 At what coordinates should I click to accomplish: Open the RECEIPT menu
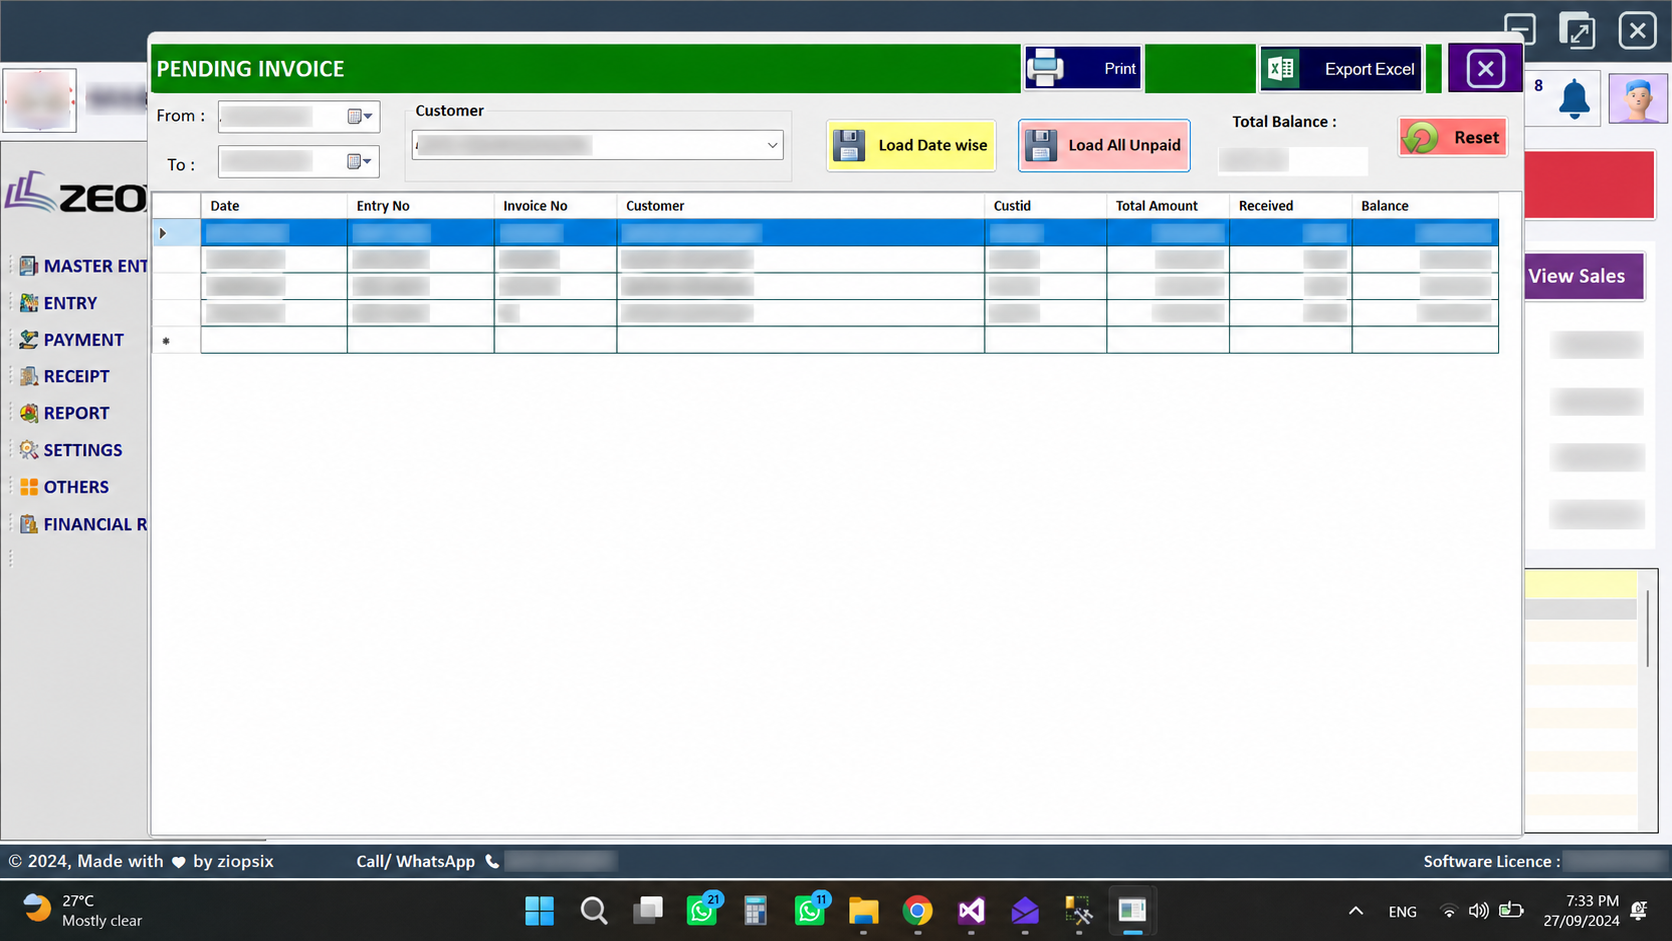tap(76, 377)
